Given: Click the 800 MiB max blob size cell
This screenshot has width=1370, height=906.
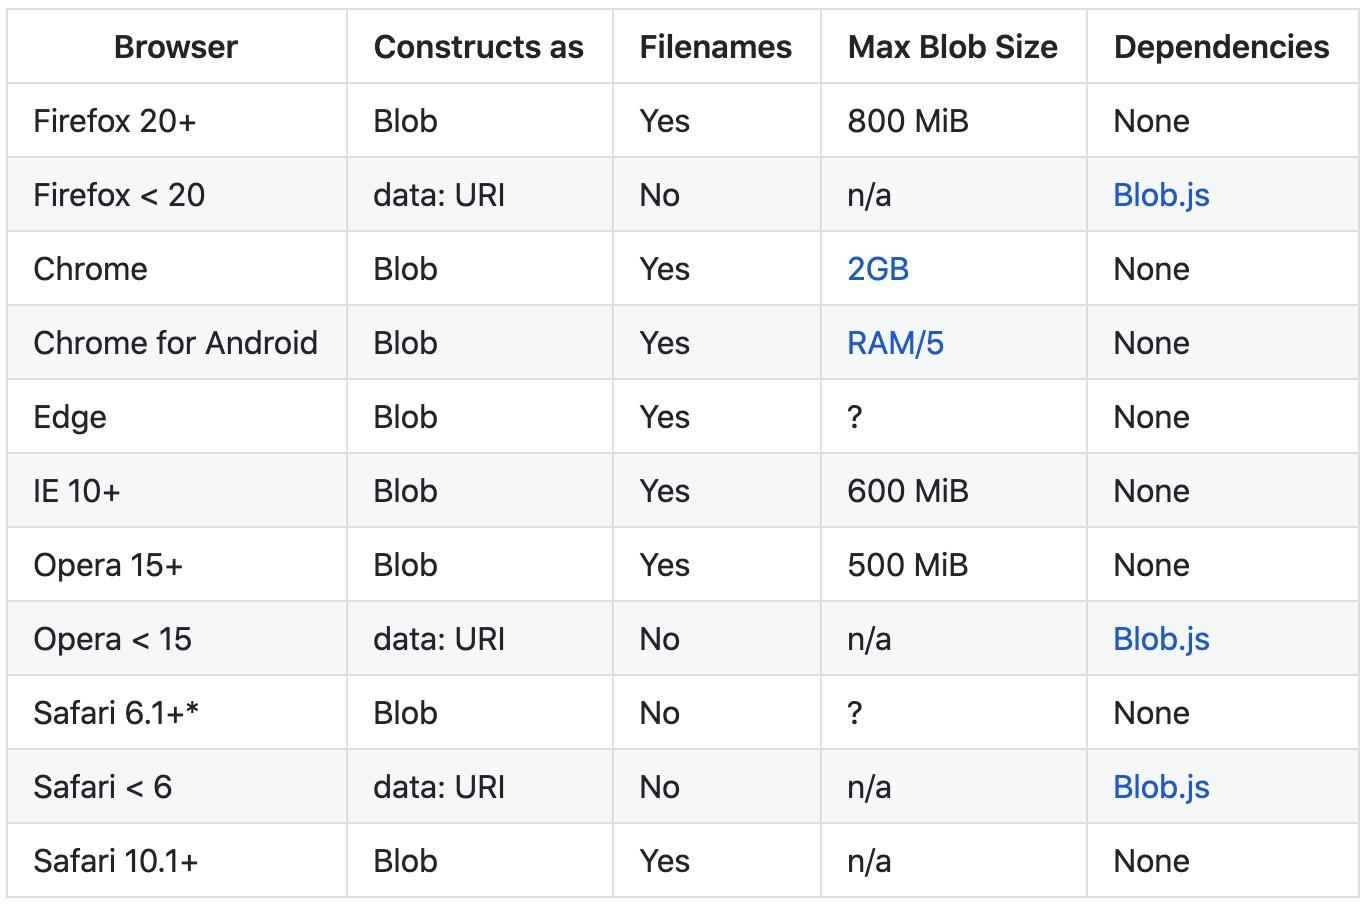Looking at the screenshot, I should (907, 121).
